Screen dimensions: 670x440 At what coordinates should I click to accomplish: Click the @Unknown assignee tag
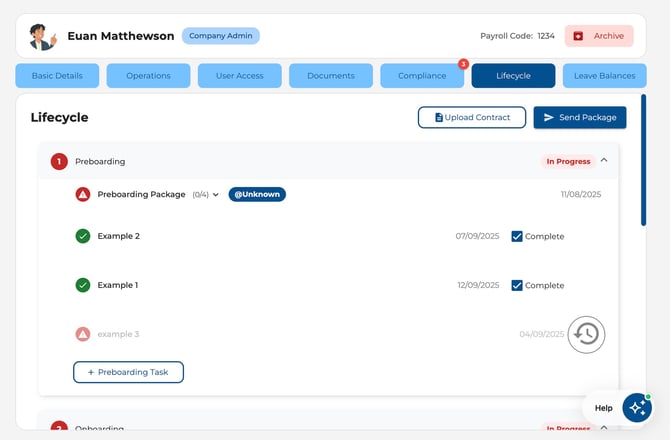[257, 194]
